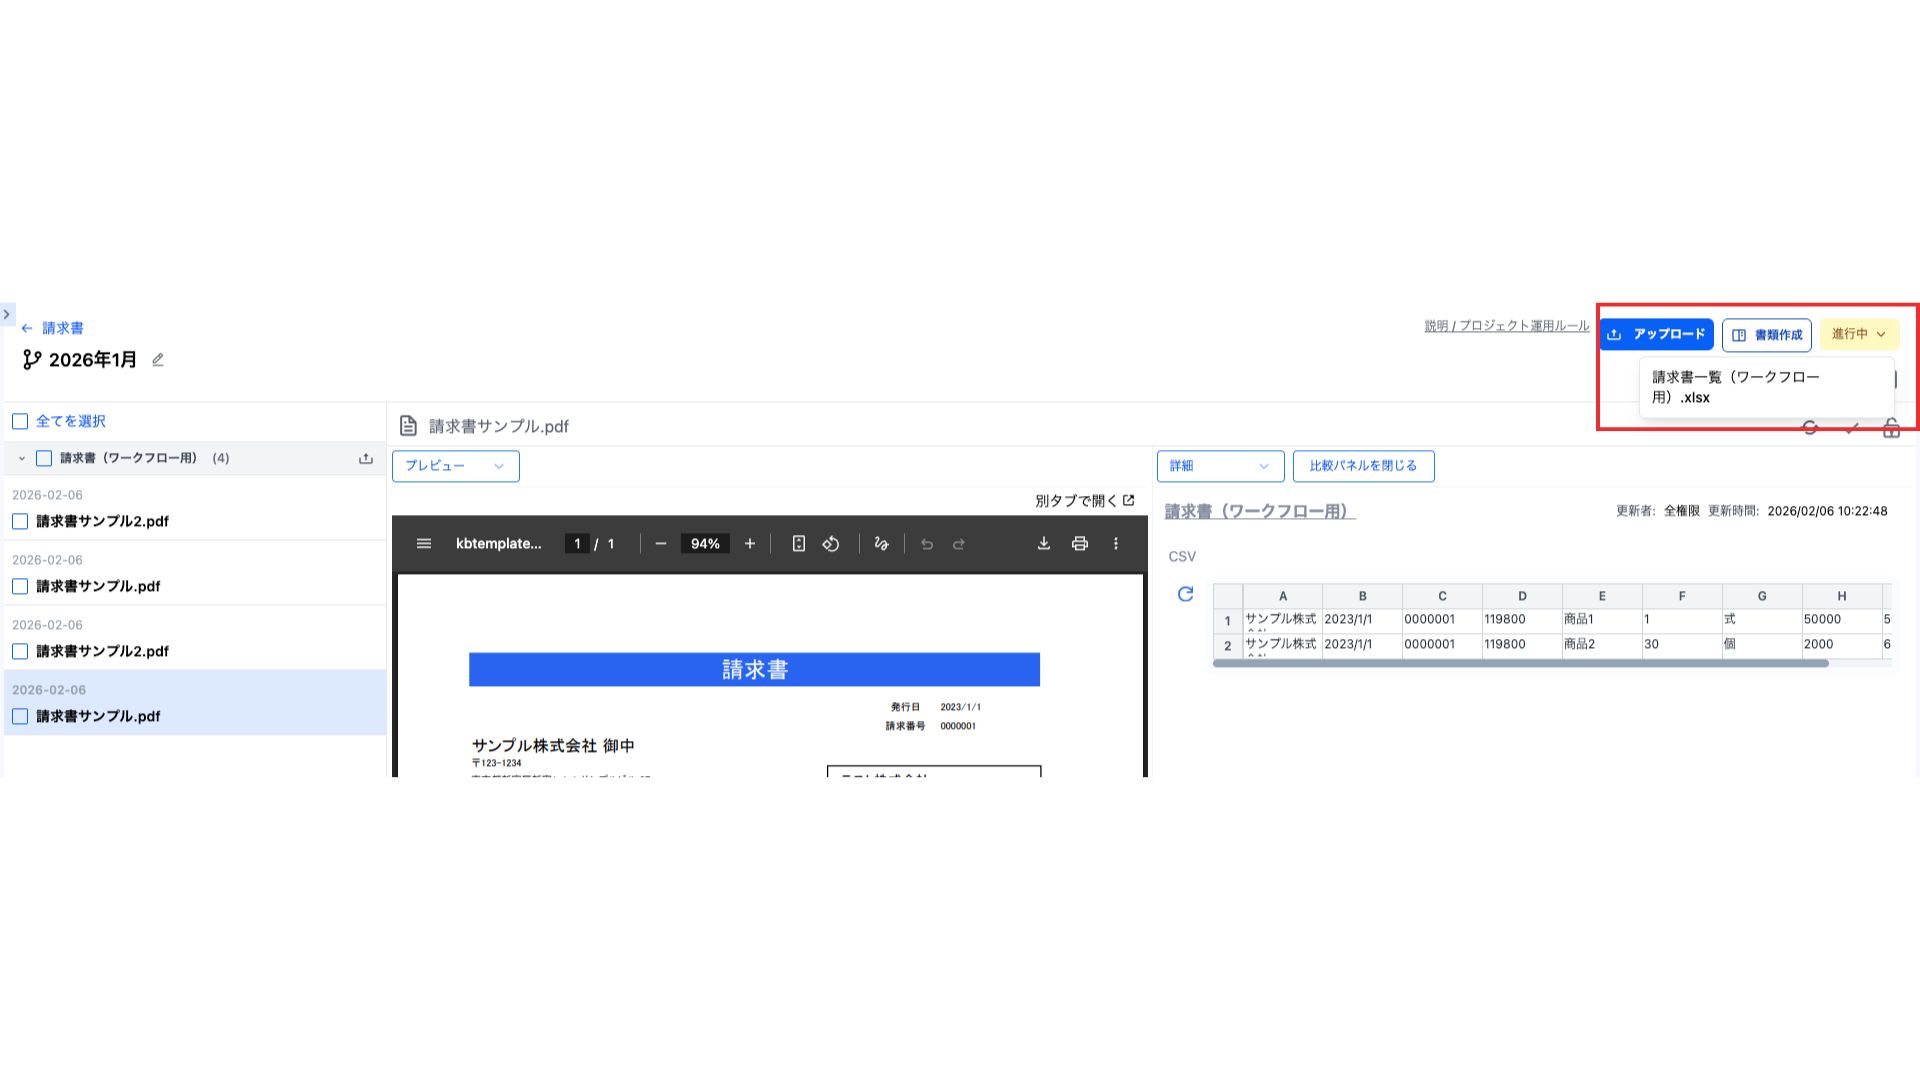Click upload icon in 請求書(ワークフロー用) group row

pyautogui.click(x=366, y=458)
